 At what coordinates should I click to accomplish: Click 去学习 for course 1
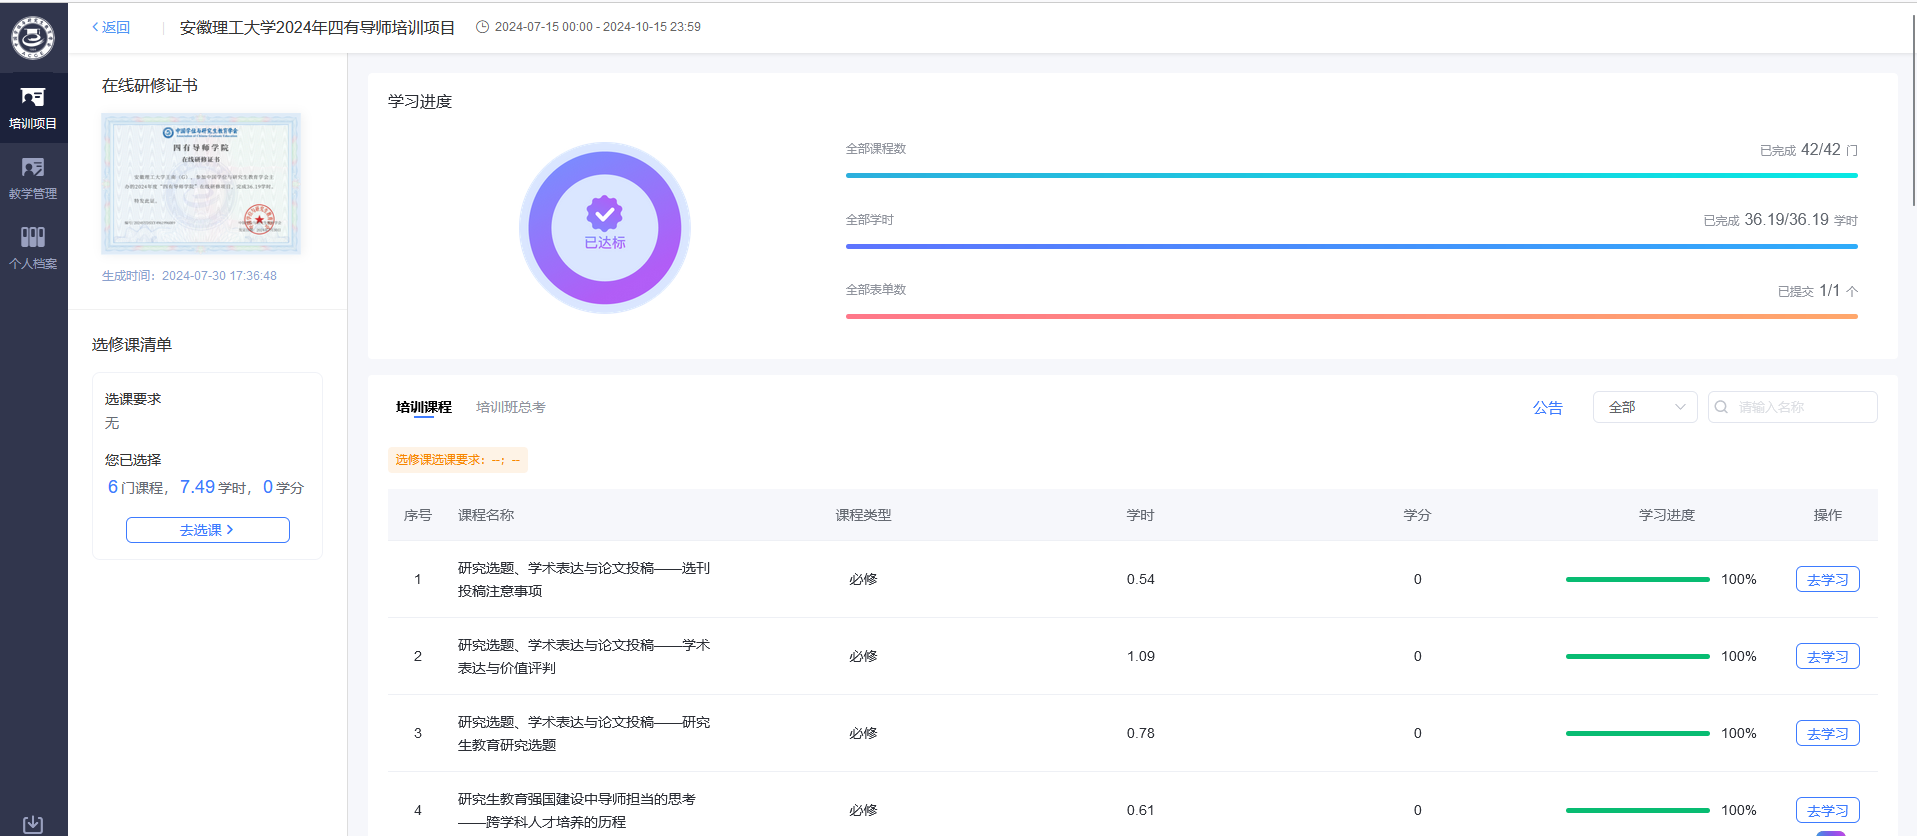pyautogui.click(x=1827, y=580)
